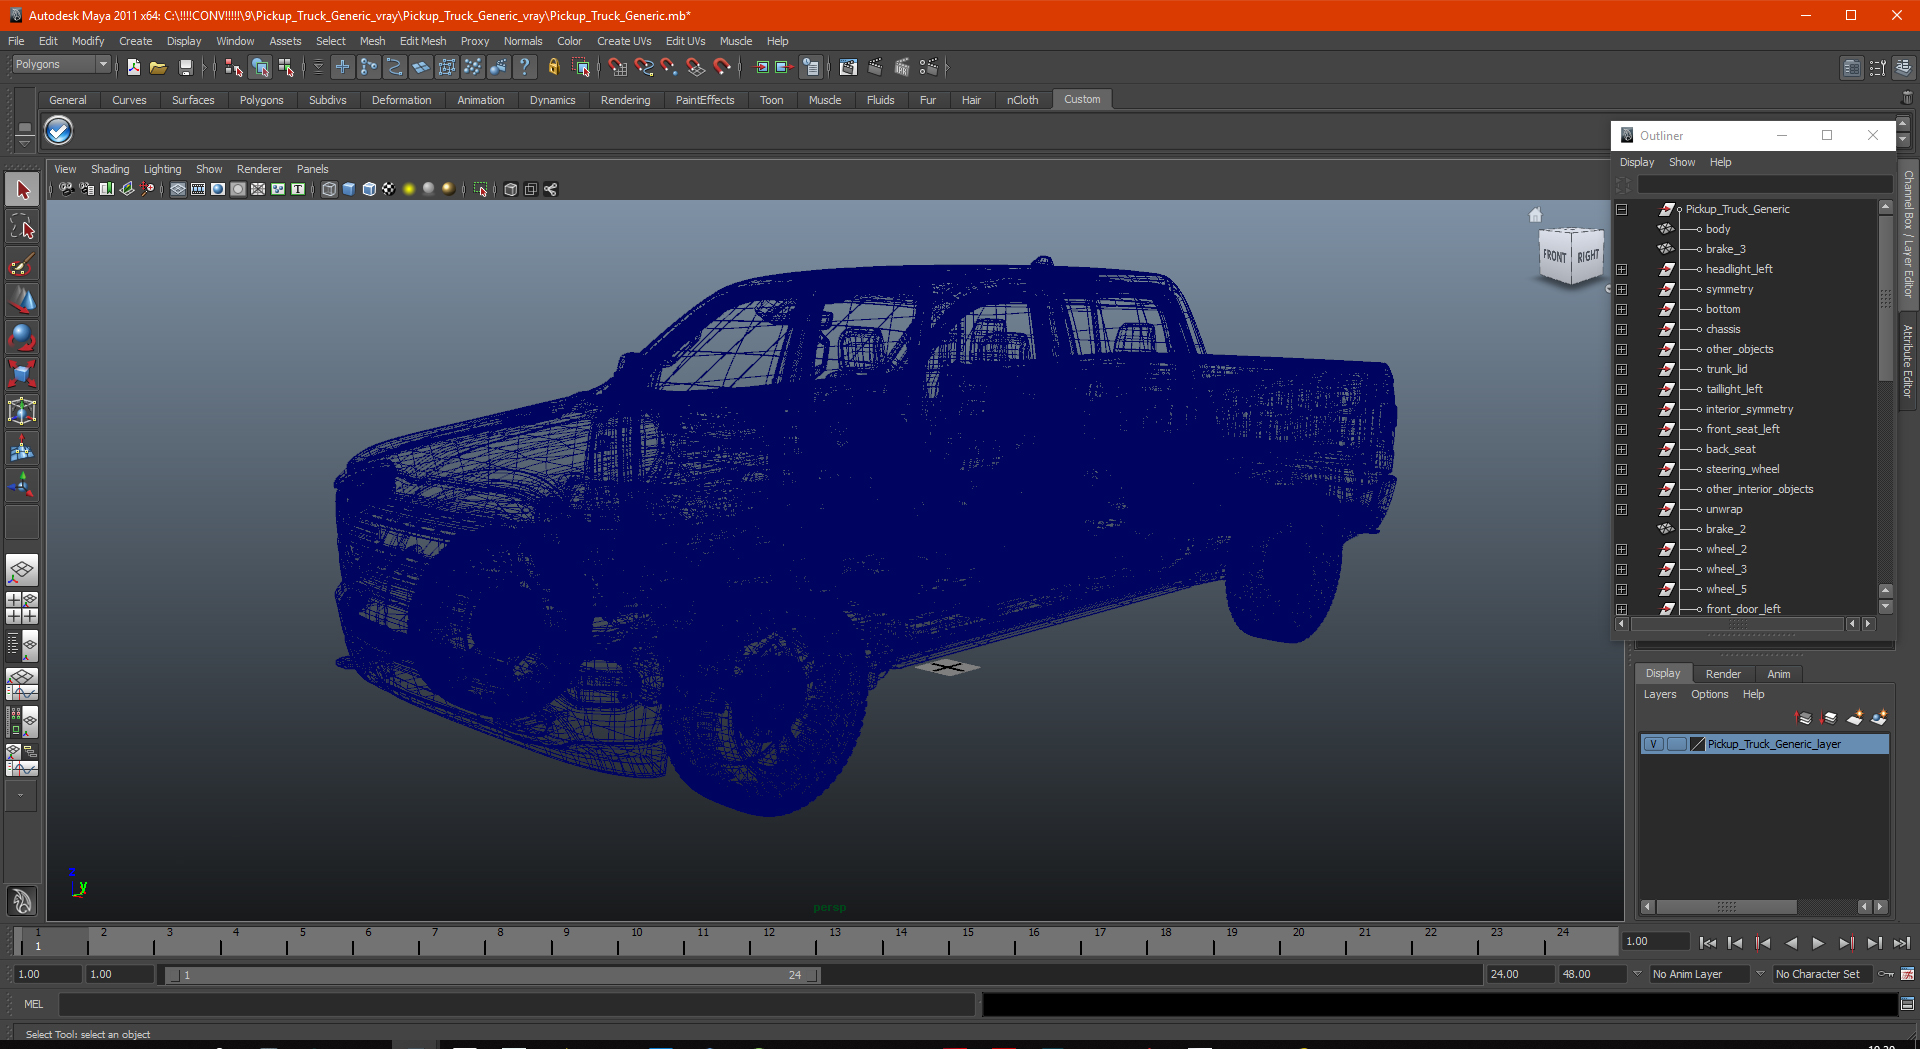The image size is (1920, 1049).
Task: Toggle resolution gate viewport icon
Action: 218,189
